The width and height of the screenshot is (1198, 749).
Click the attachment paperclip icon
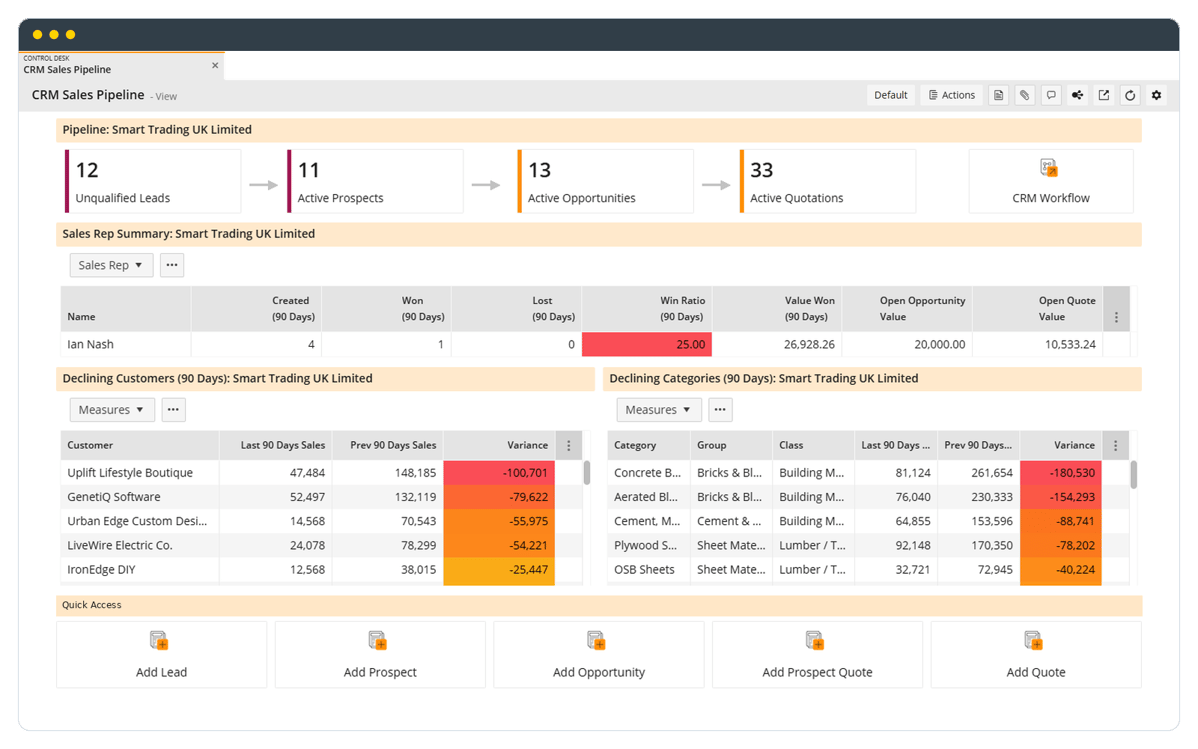(x=1025, y=96)
